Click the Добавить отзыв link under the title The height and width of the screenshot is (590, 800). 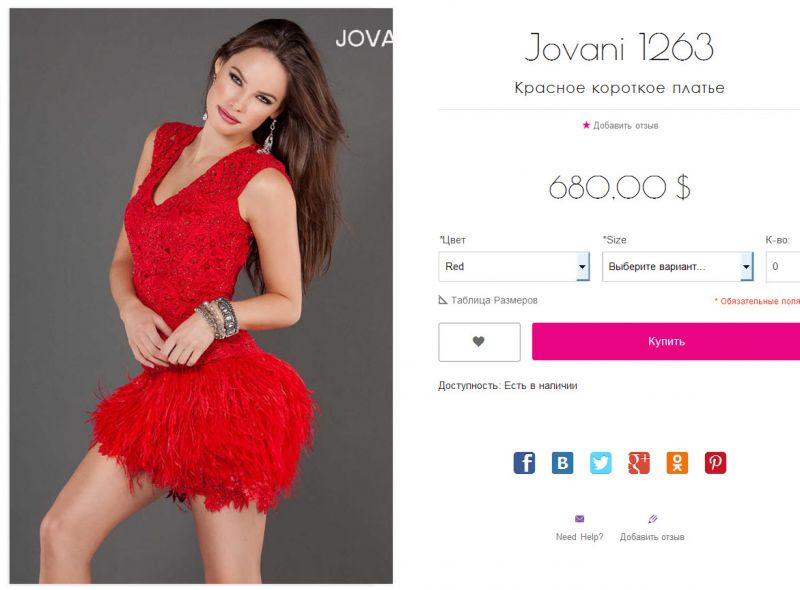[x=625, y=125]
